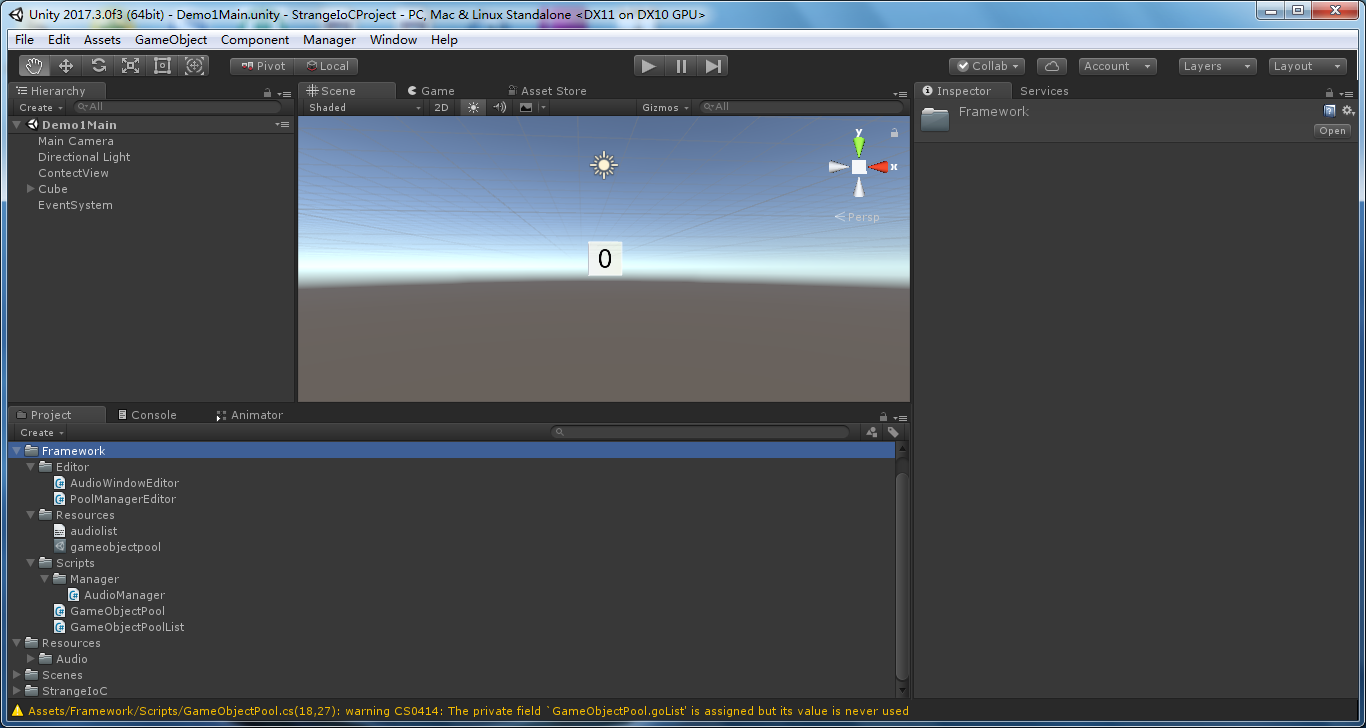Toggle scene lighting sun icon
1366x728 pixels.
pyautogui.click(x=473, y=107)
